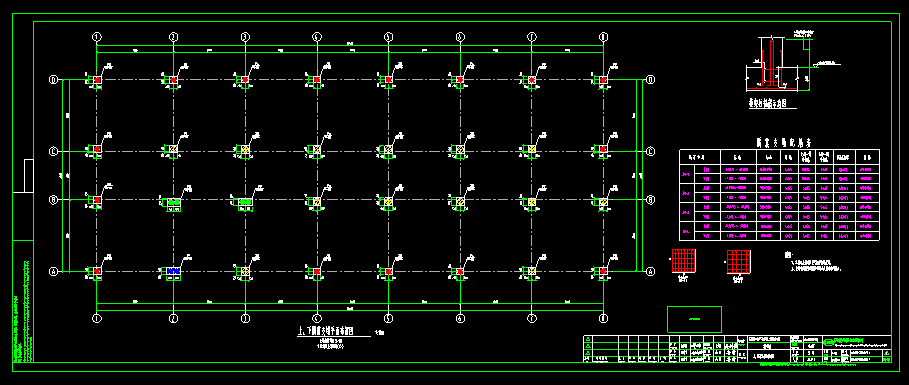Select the green footing at grid B-2
The image size is (909, 385).
pos(173,202)
